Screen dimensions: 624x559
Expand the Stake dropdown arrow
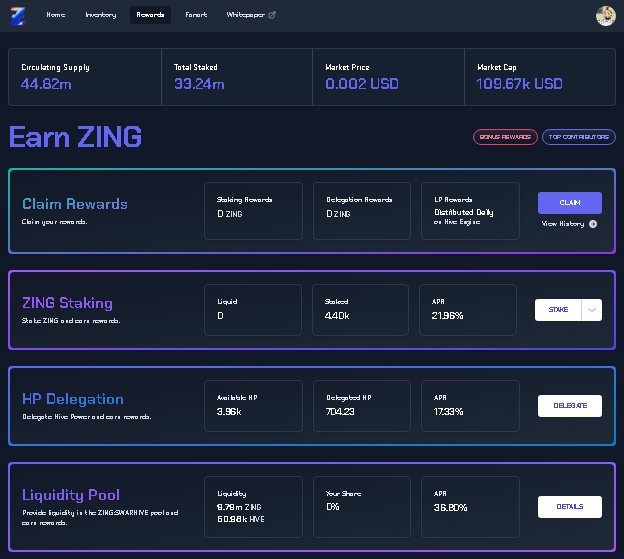591,310
